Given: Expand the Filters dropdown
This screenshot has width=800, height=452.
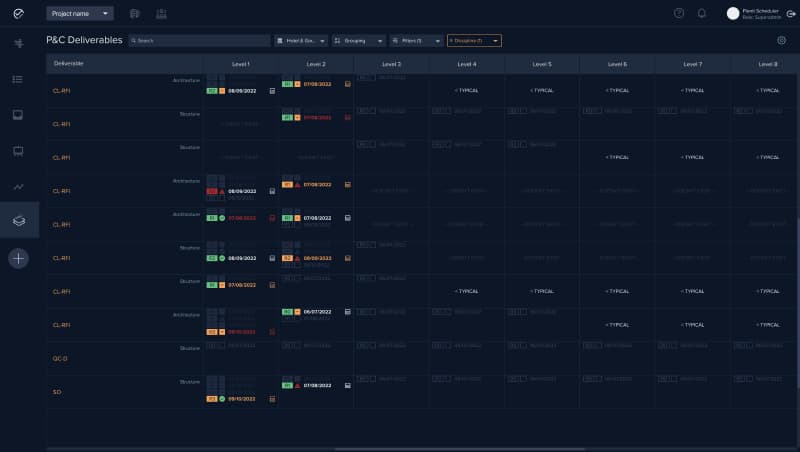Looking at the screenshot, I should (416, 41).
